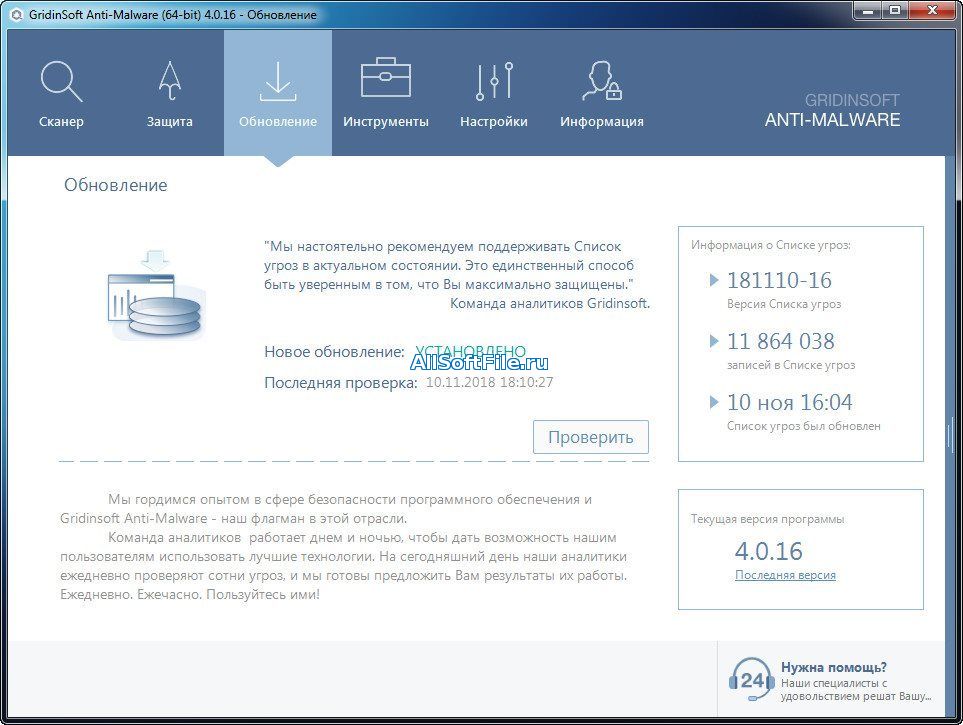The height and width of the screenshot is (725, 963).
Task: Open the Последняя версия link
Action: 785,575
